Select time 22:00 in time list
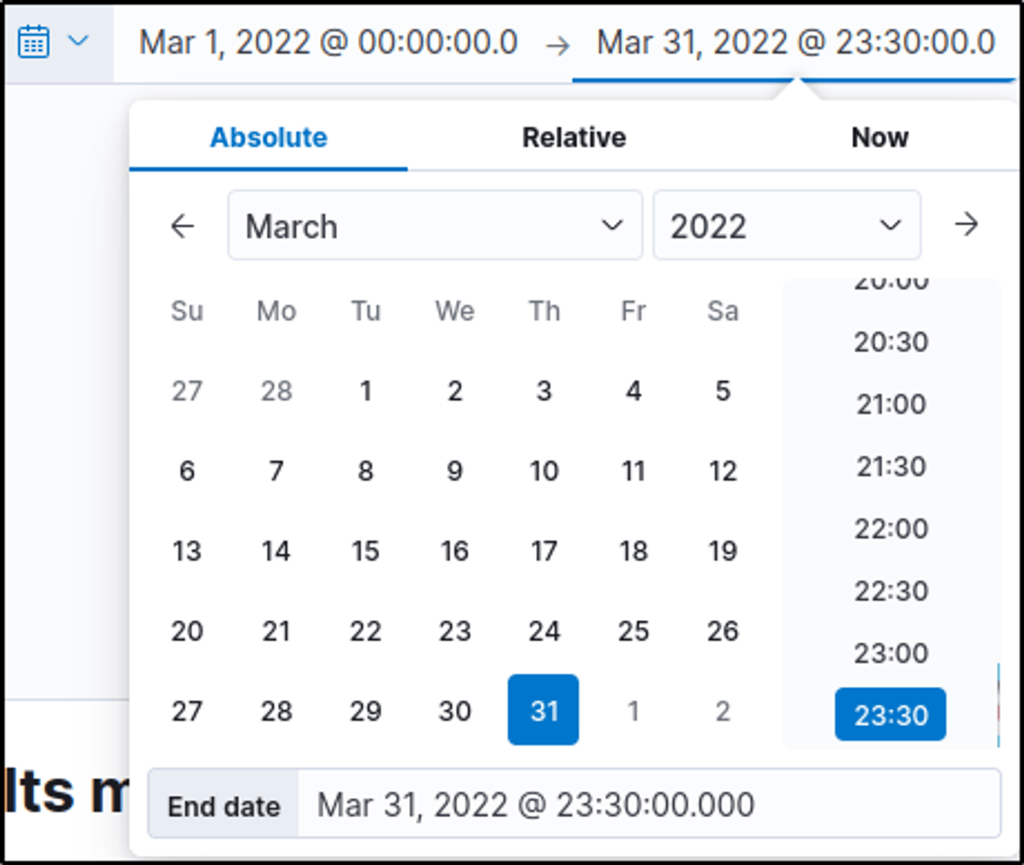Screen dimensions: 1024x865 coord(890,528)
